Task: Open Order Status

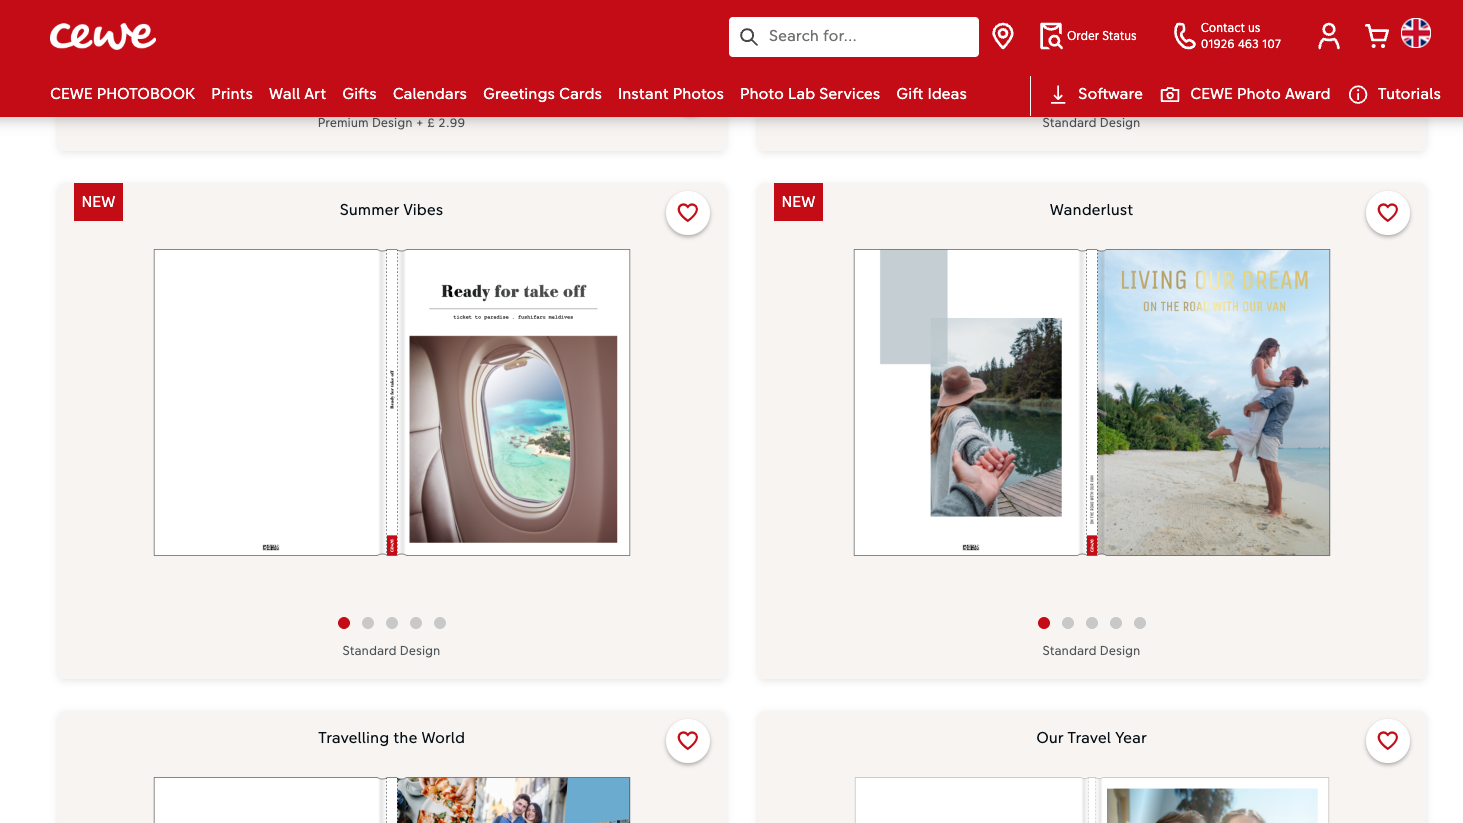Action: 1088,36
